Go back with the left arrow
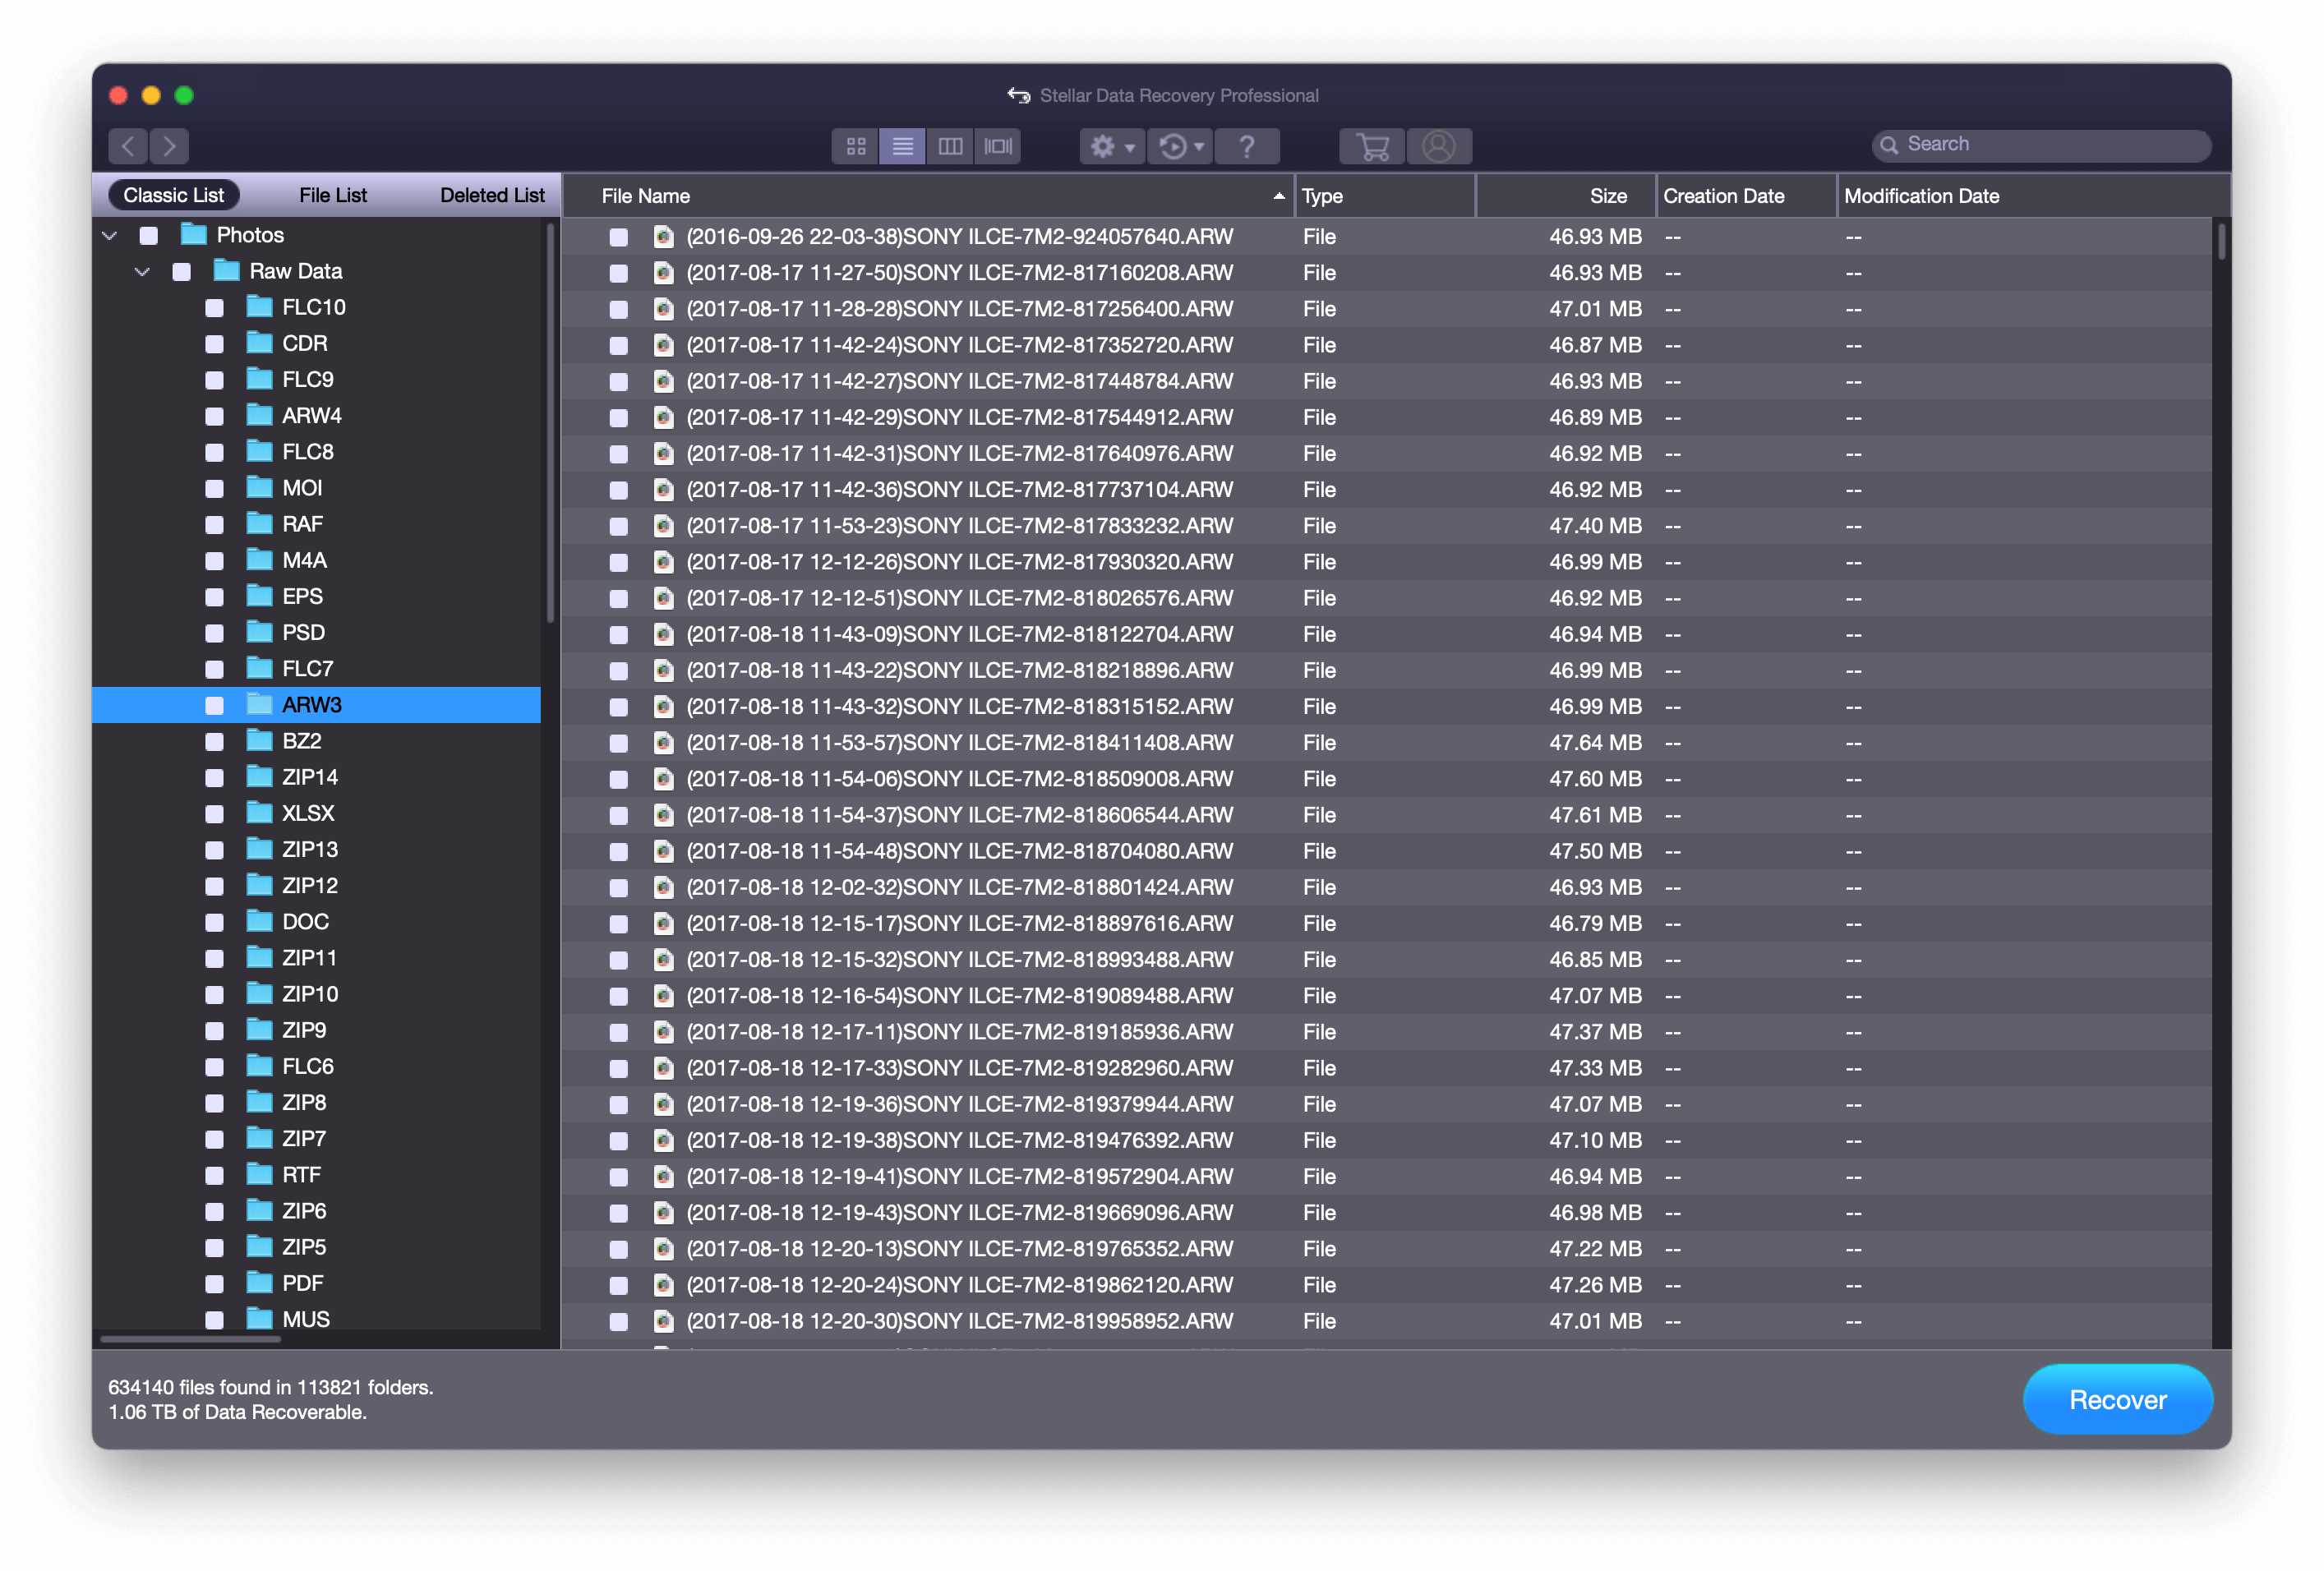 click(x=128, y=146)
